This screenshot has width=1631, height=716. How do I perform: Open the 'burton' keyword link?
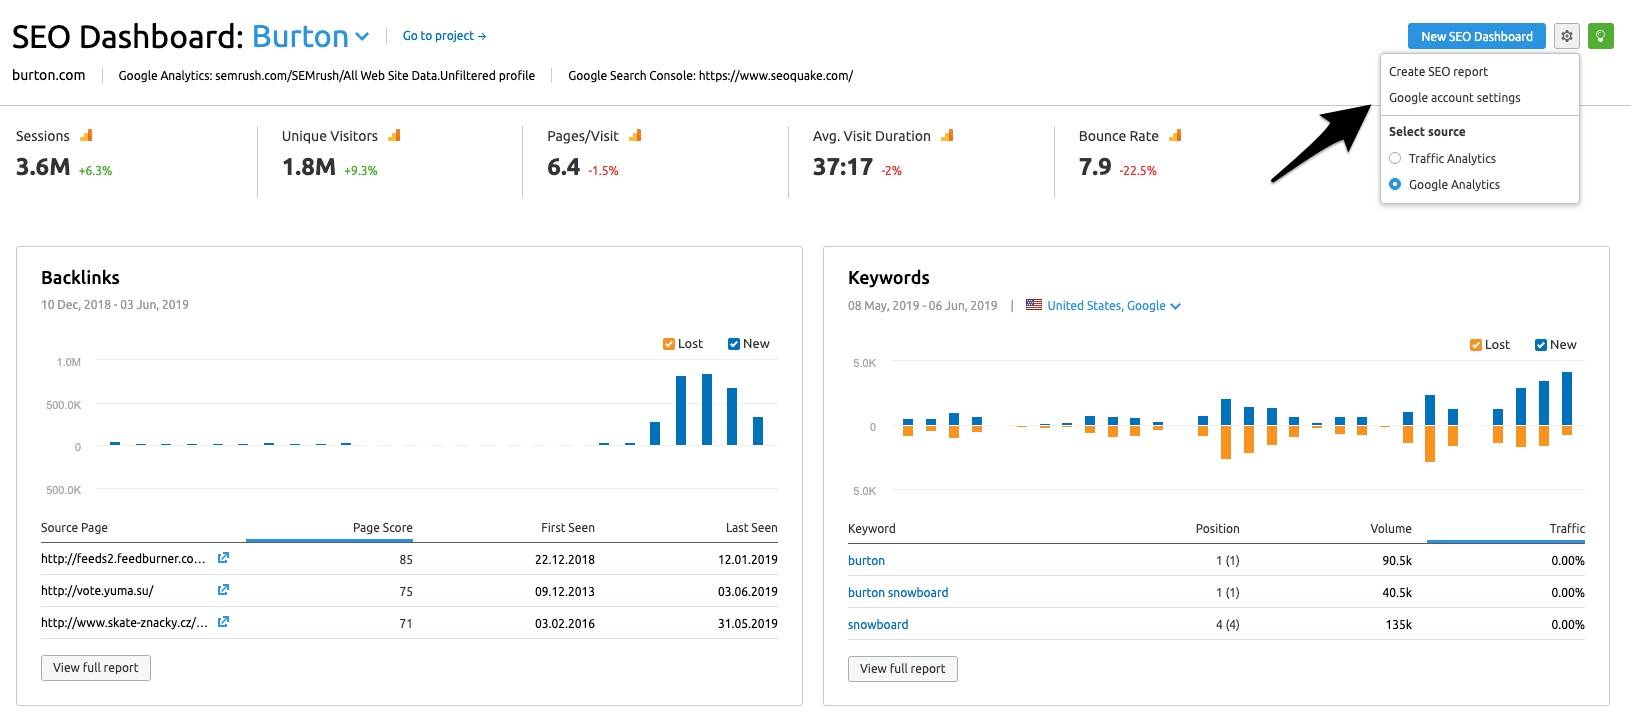click(x=866, y=561)
